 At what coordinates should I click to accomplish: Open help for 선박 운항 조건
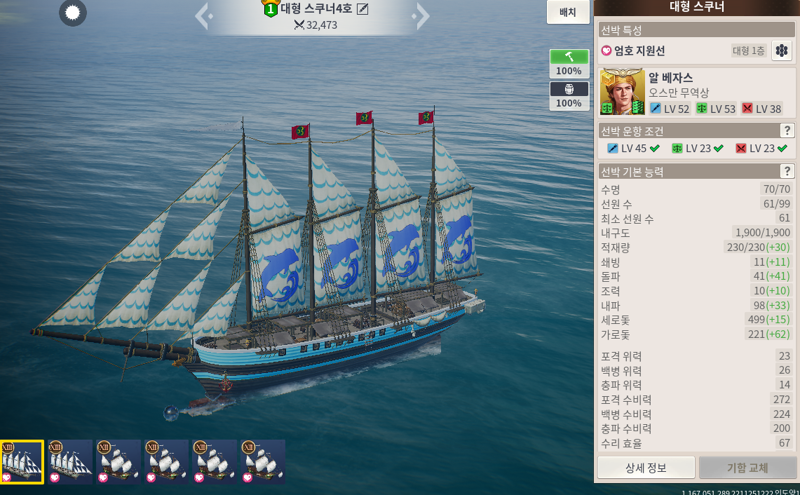787,131
